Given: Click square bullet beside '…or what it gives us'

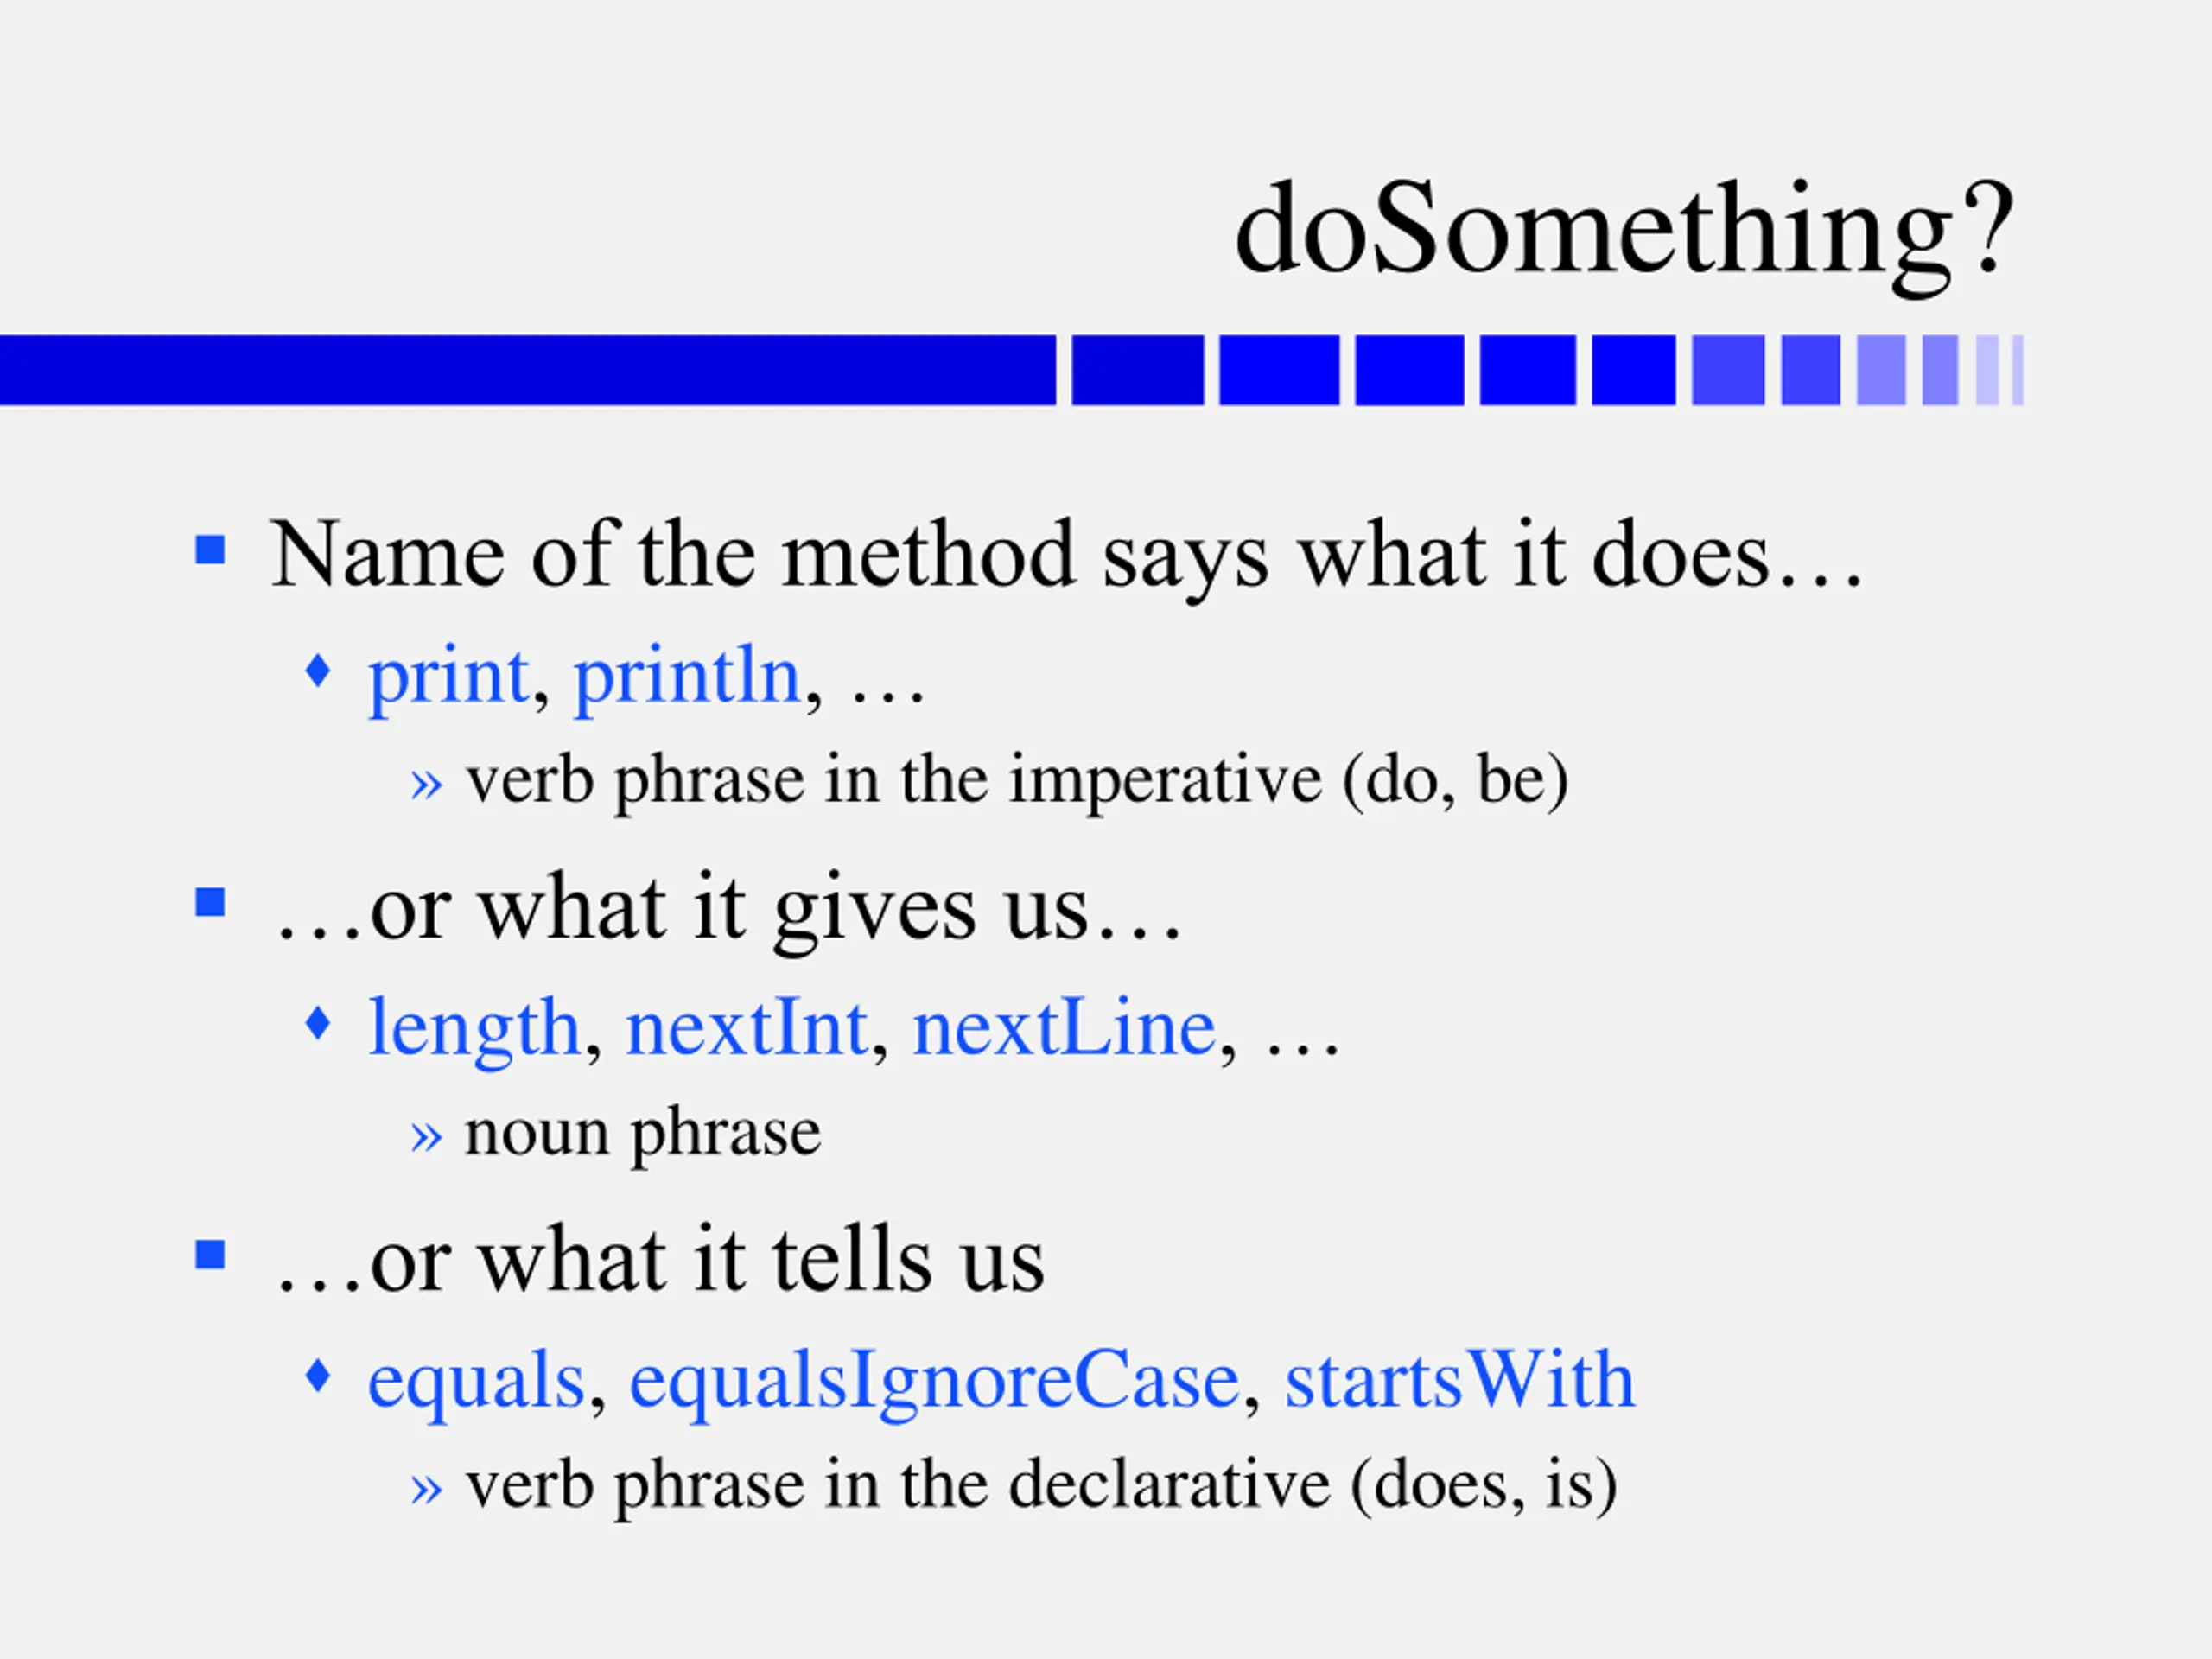Looking at the screenshot, I should coord(210,902).
